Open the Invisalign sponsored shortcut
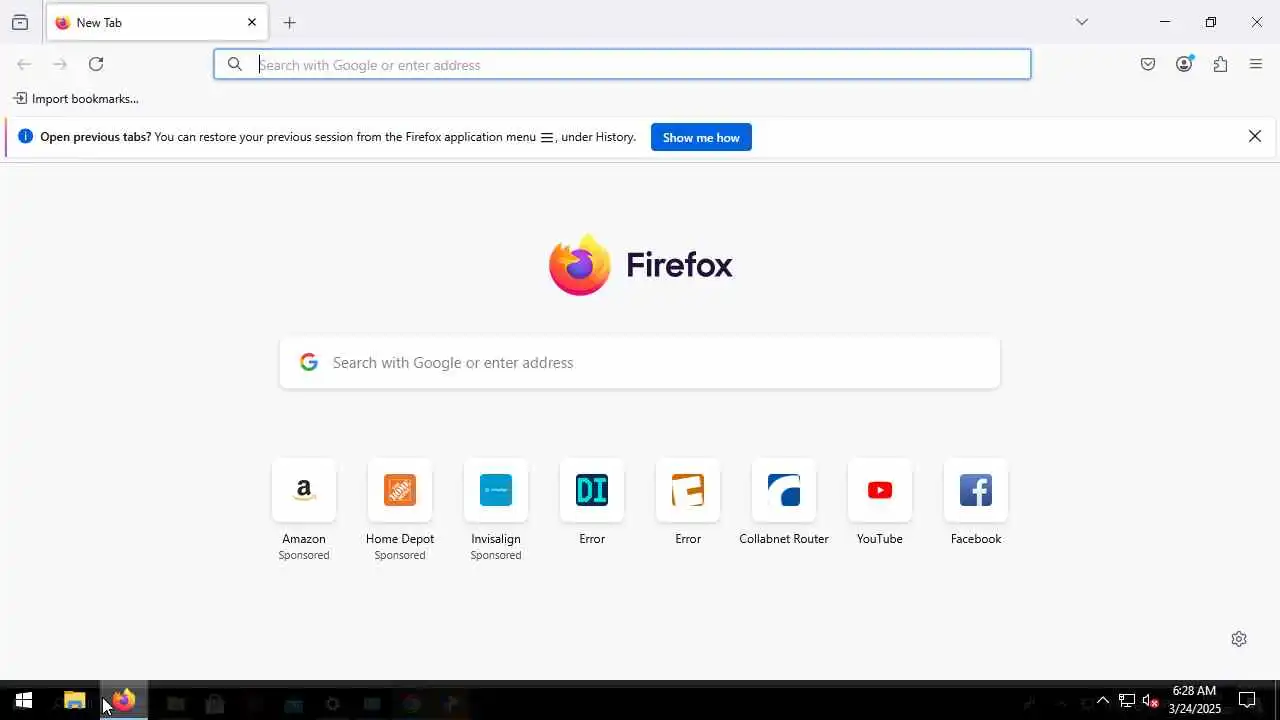The height and width of the screenshot is (720, 1280). click(x=496, y=490)
